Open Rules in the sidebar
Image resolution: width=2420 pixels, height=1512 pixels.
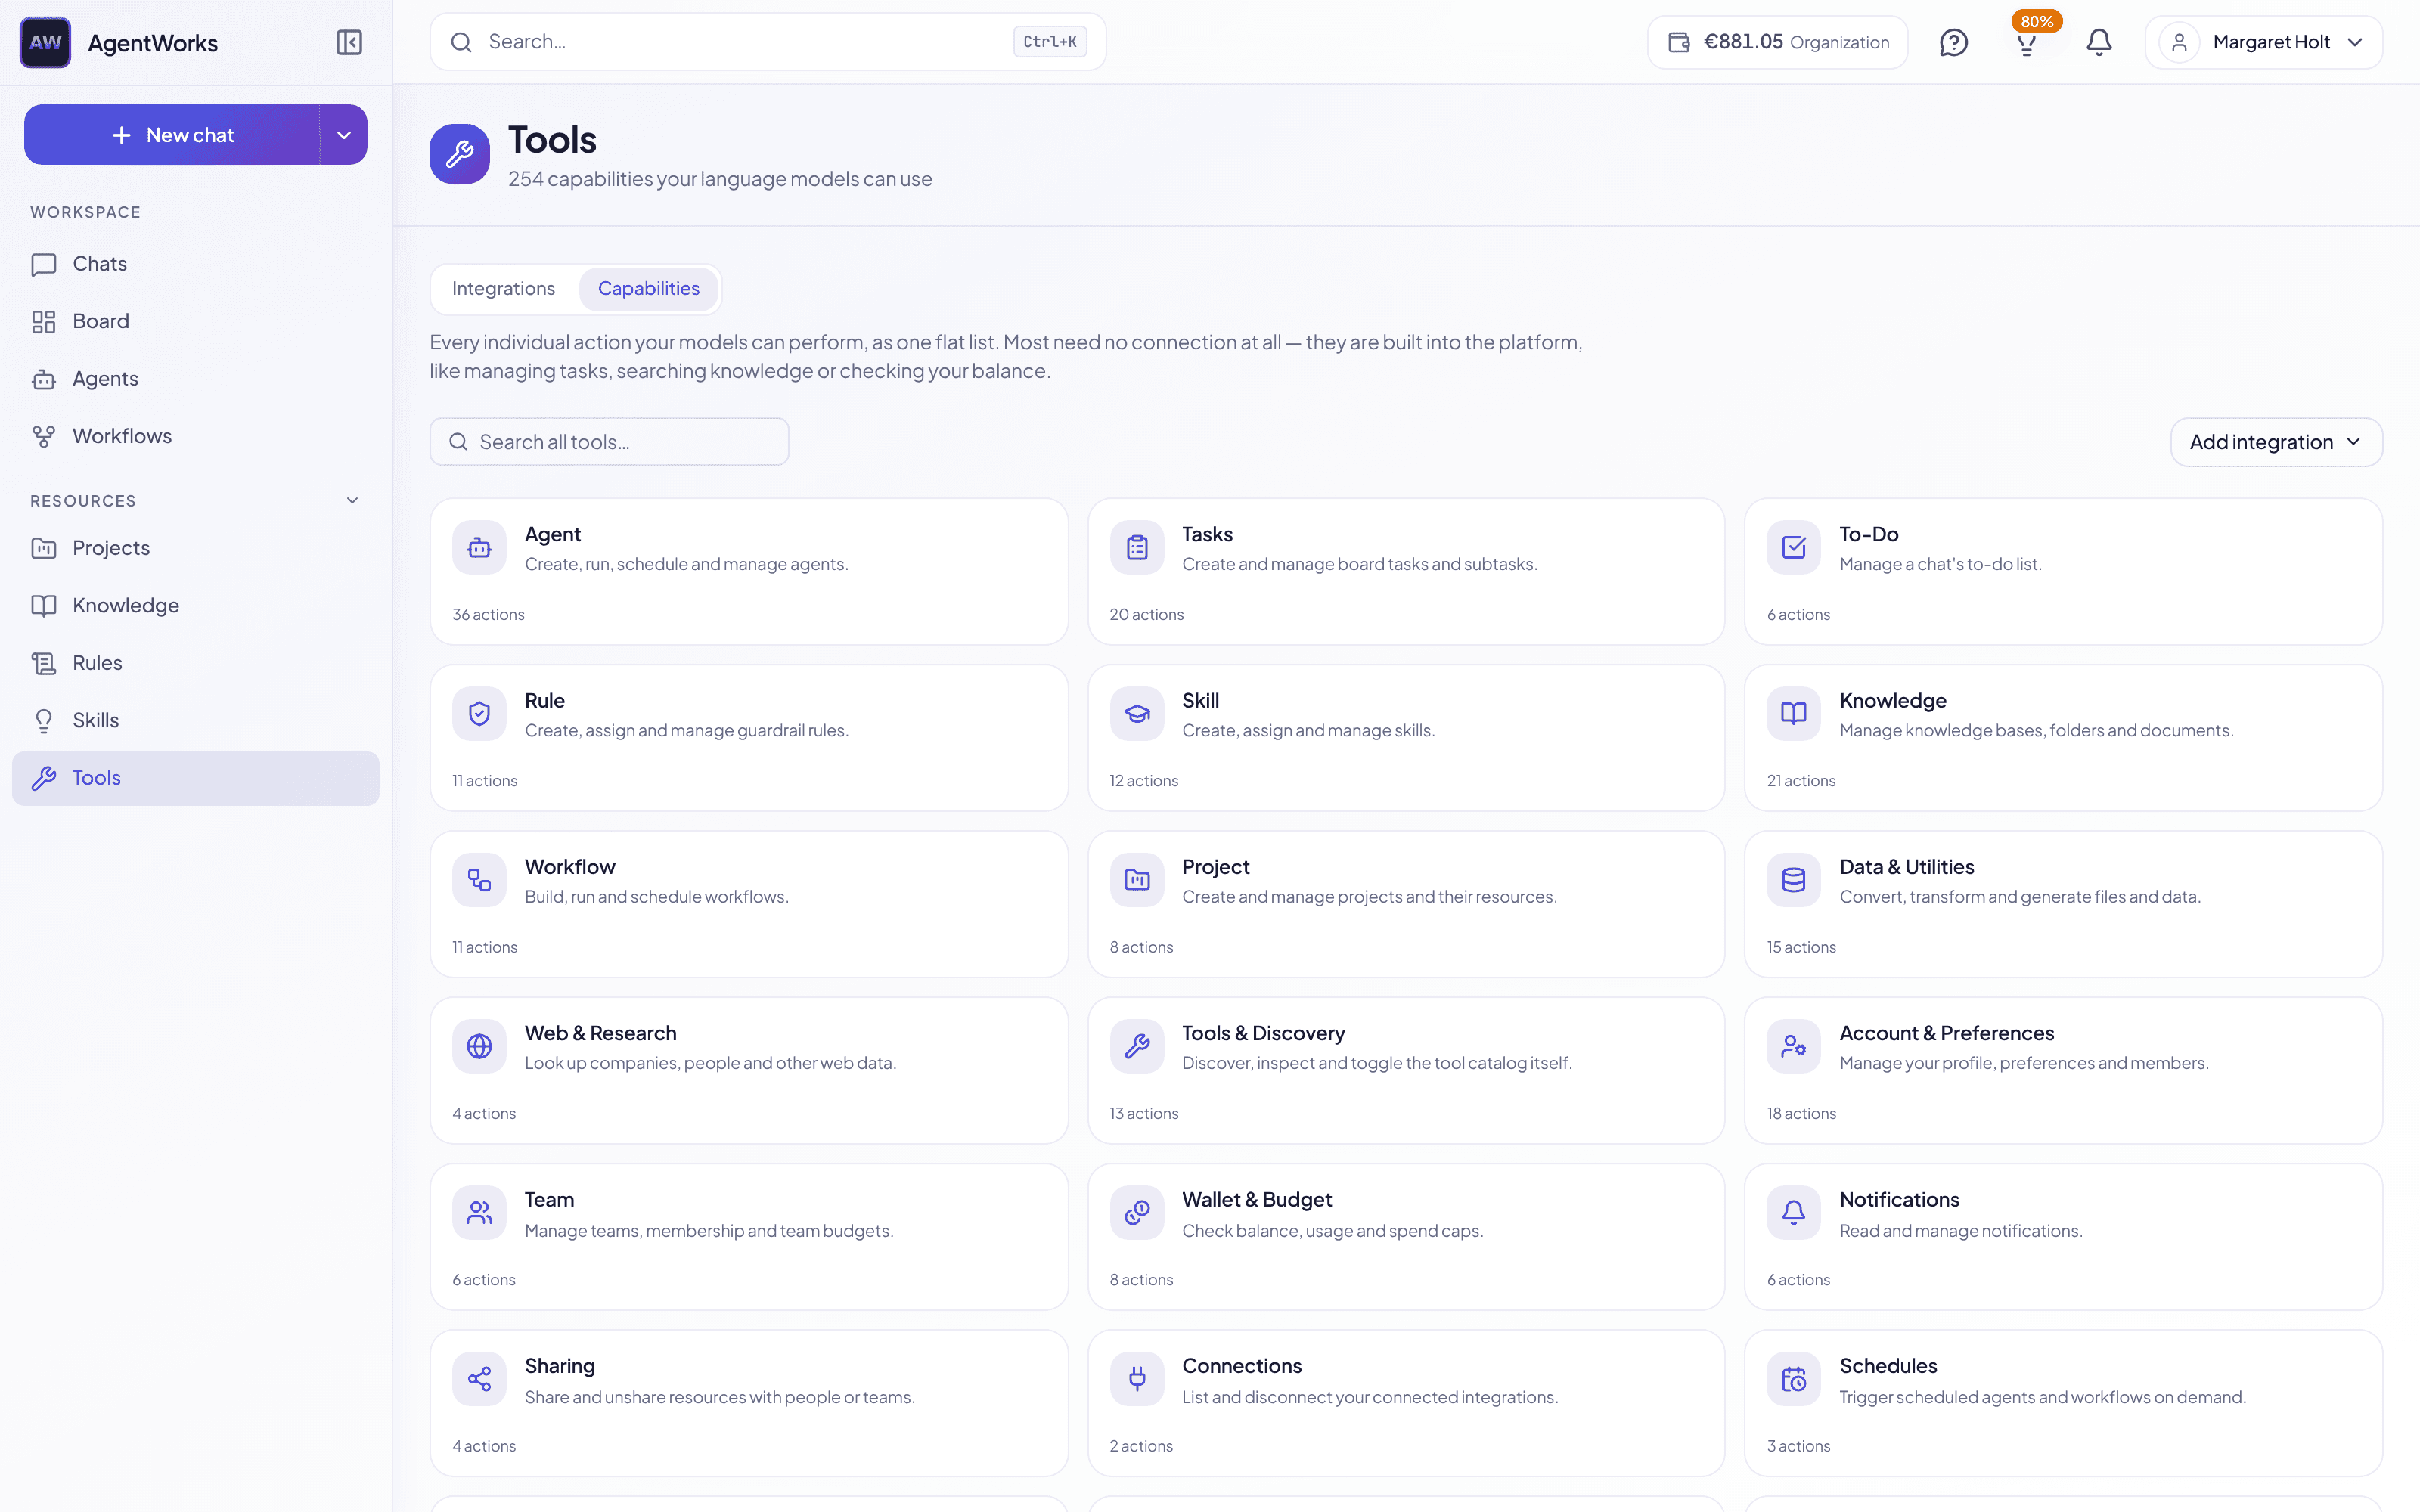click(195, 663)
